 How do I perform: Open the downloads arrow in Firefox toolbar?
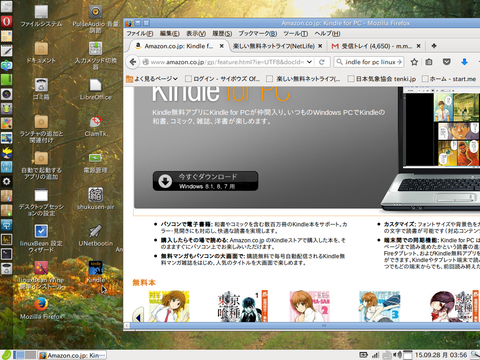click(x=464, y=62)
